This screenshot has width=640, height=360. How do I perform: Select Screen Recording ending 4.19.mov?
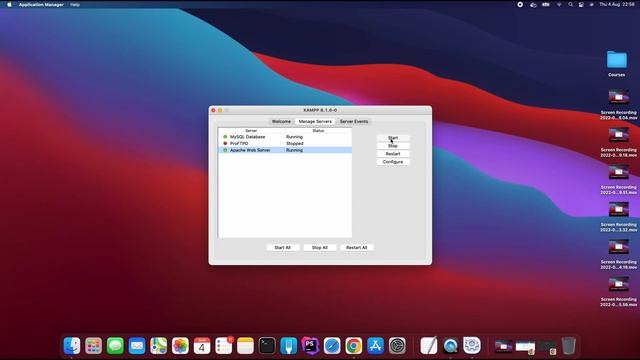[x=618, y=255]
